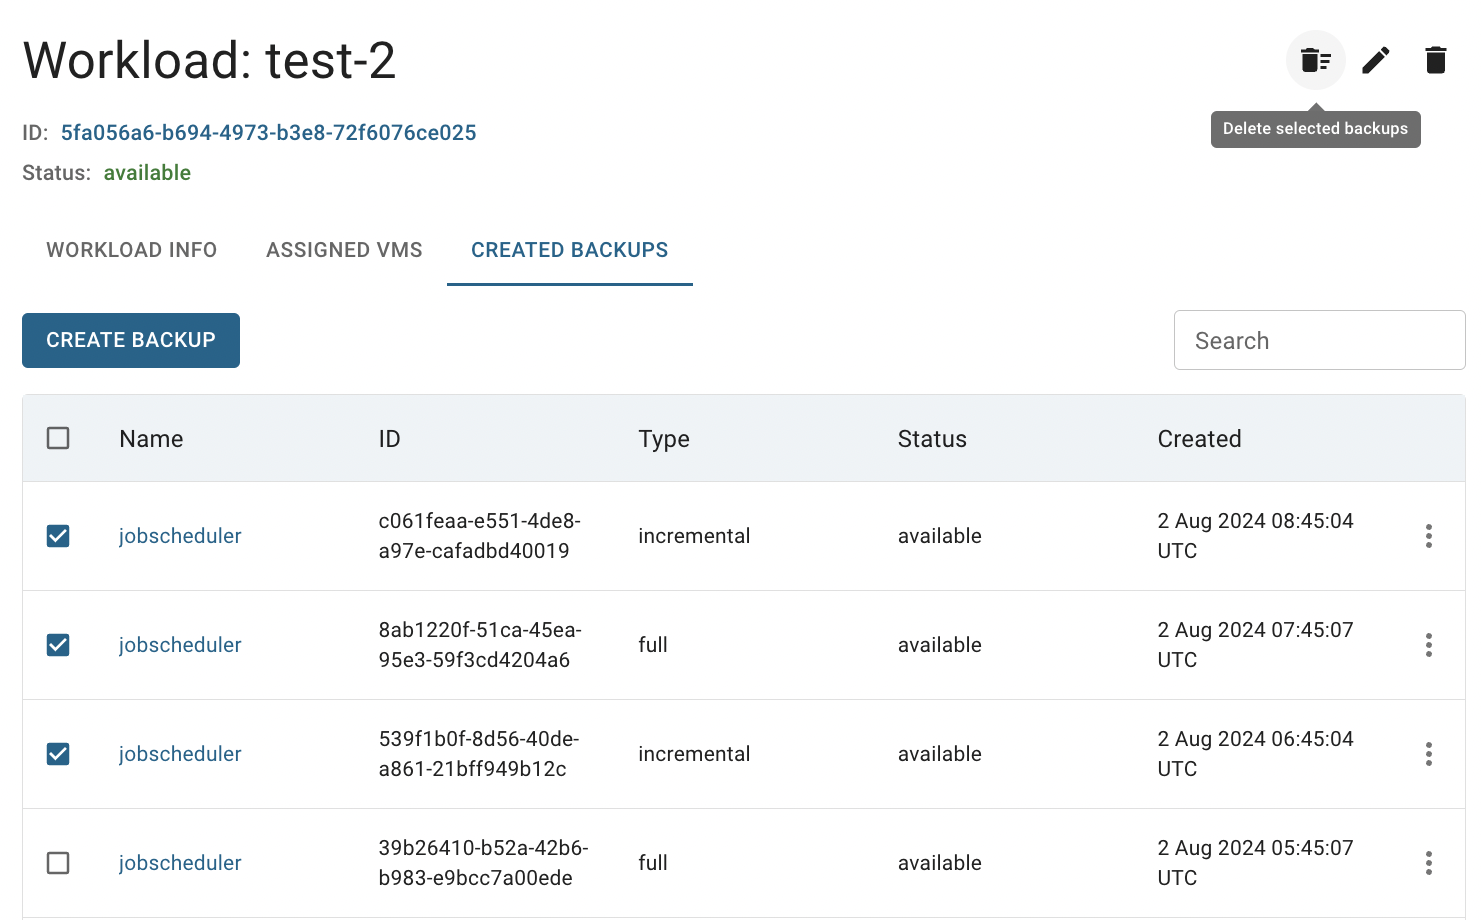Open the three-dot menu for the 08:45:04 backup
The image size is (1482, 920).
(1428, 536)
